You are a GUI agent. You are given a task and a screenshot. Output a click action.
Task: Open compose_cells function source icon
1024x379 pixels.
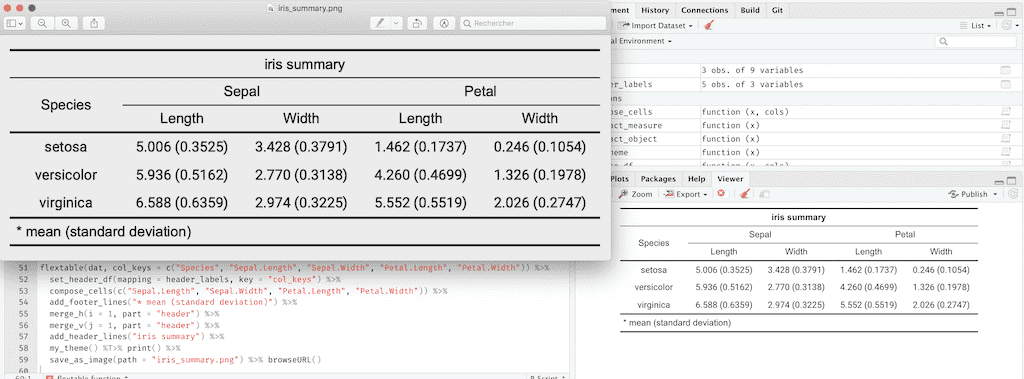pos(1006,112)
